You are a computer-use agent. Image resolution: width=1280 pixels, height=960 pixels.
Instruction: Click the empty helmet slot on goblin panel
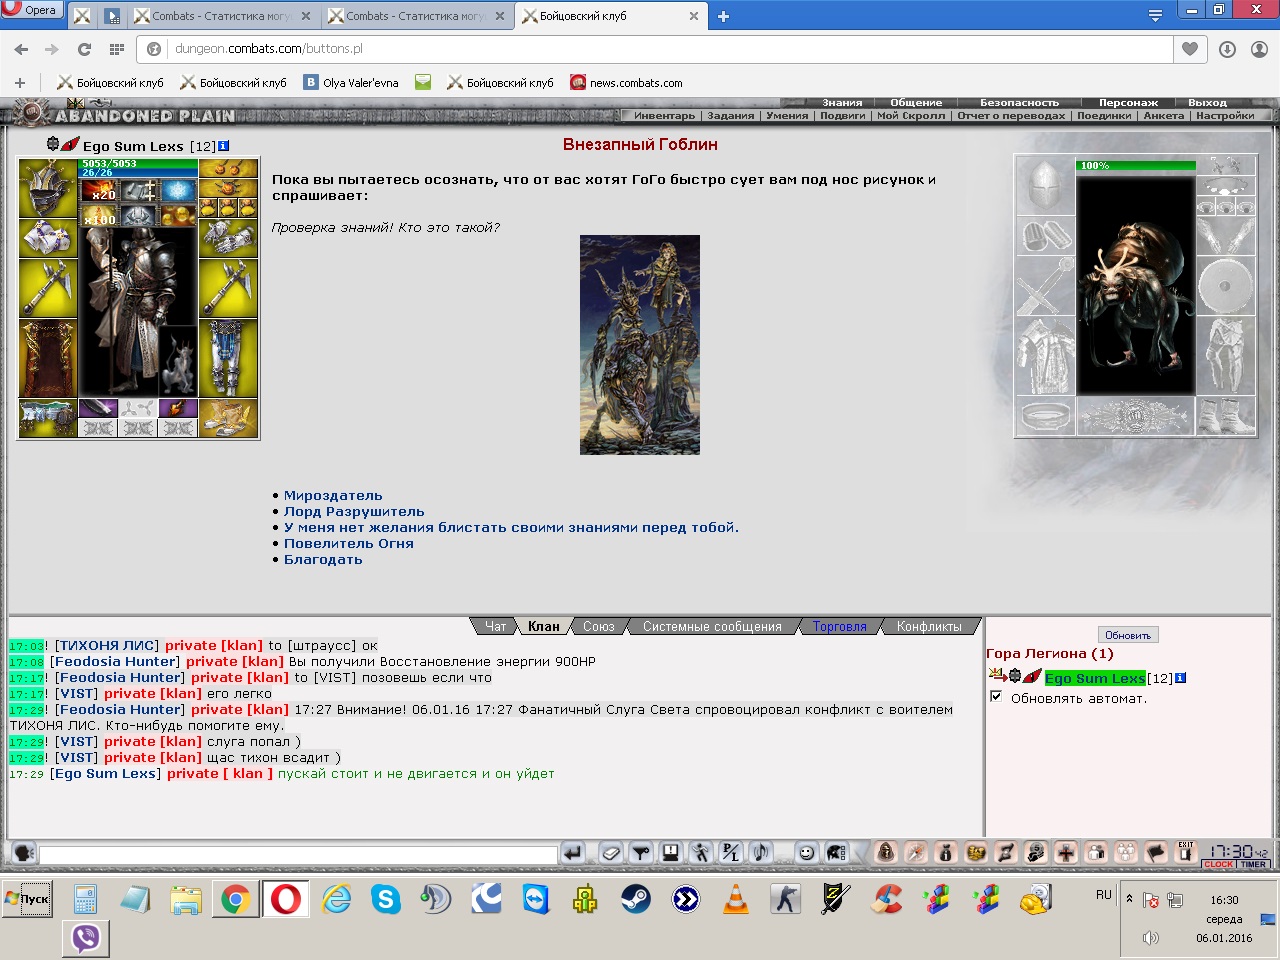coord(1044,186)
